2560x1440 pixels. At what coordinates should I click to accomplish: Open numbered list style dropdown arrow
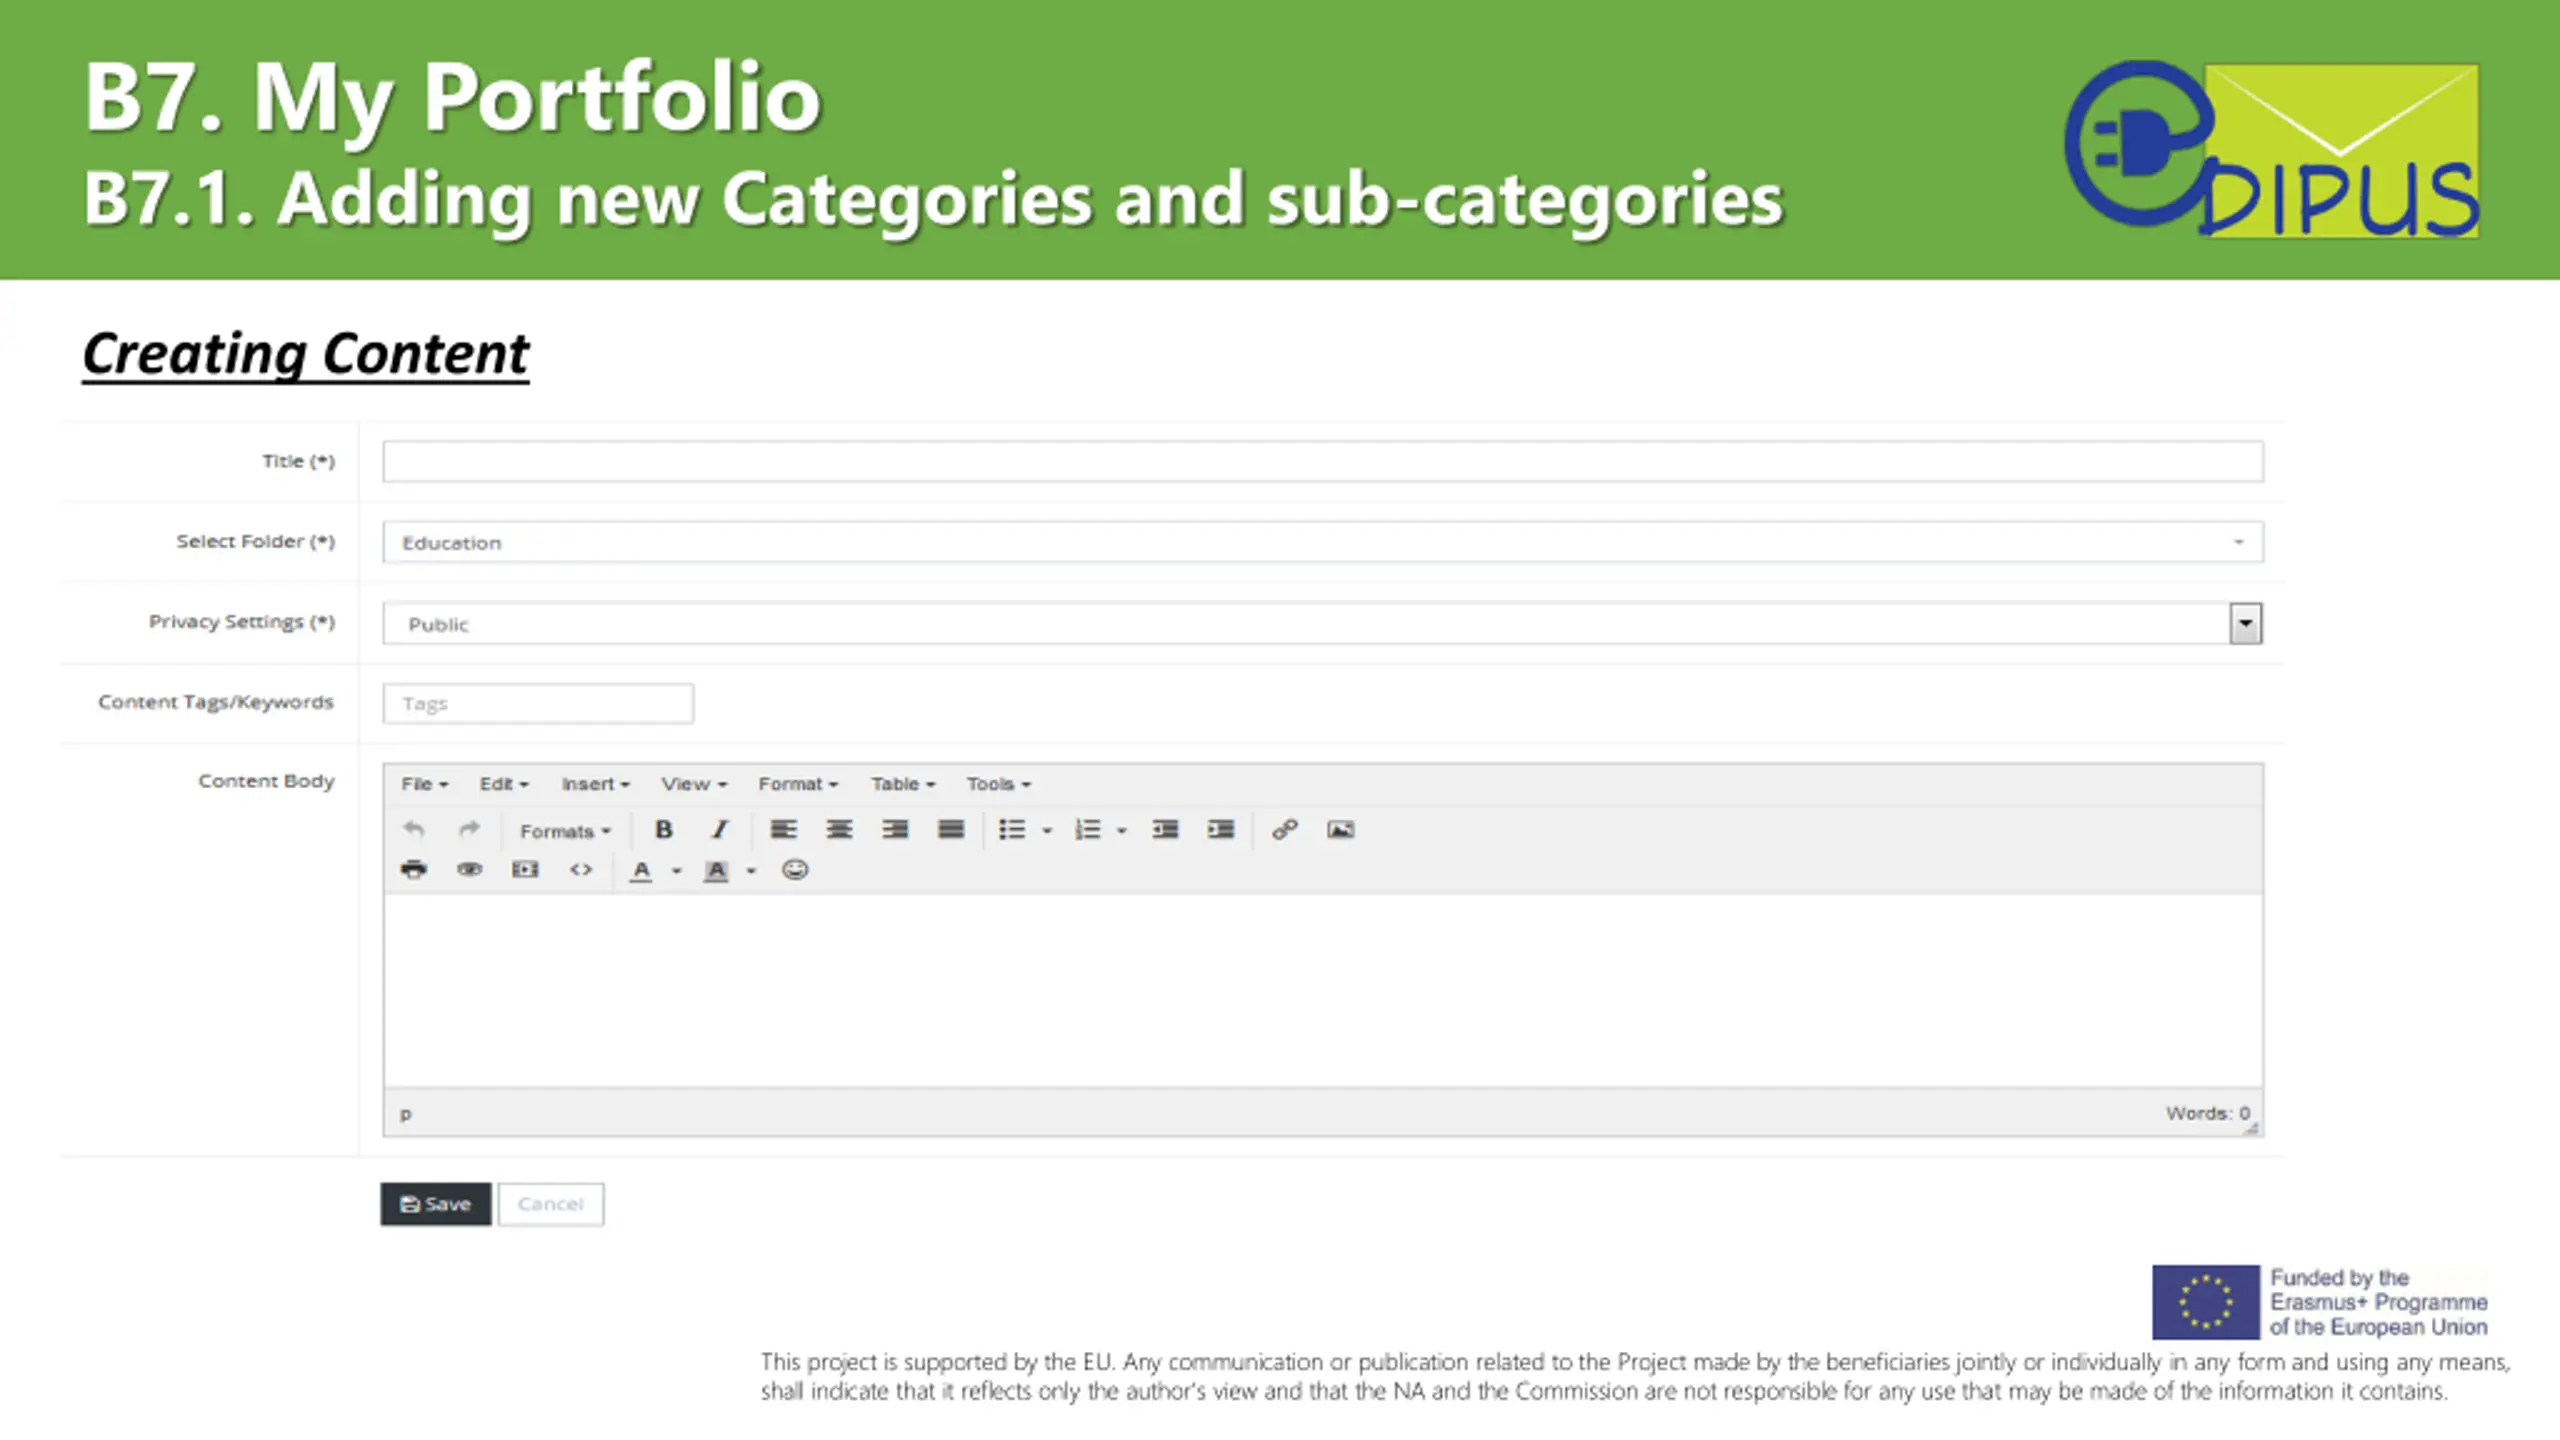[x=1122, y=831]
